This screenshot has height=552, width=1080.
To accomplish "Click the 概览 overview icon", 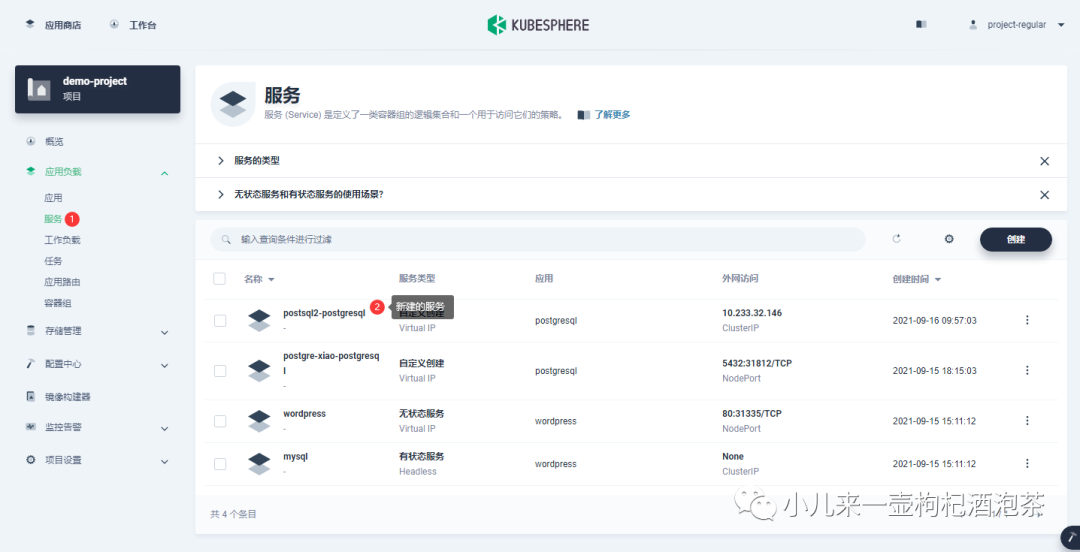I will [x=30, y=141].
